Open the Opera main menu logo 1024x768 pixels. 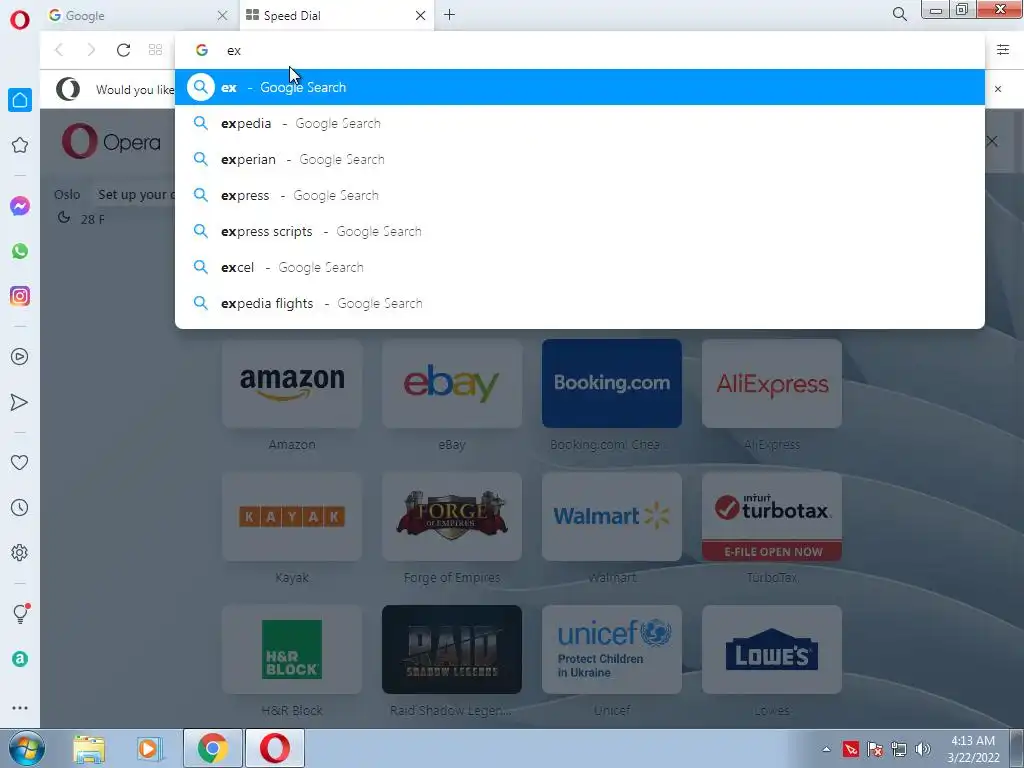tap(20, 19)
